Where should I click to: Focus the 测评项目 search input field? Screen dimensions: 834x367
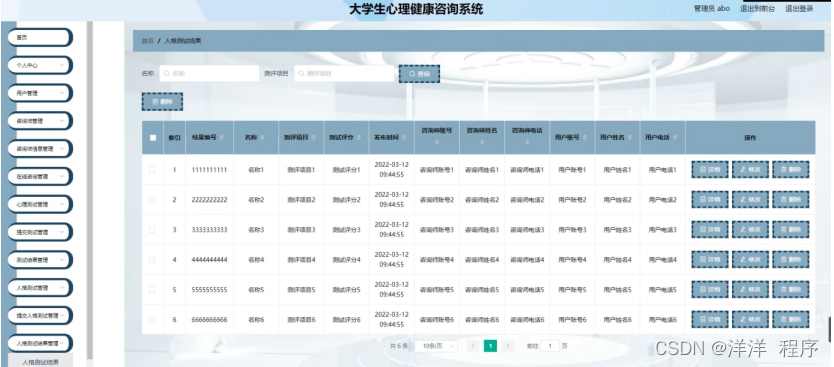(344, 74)
